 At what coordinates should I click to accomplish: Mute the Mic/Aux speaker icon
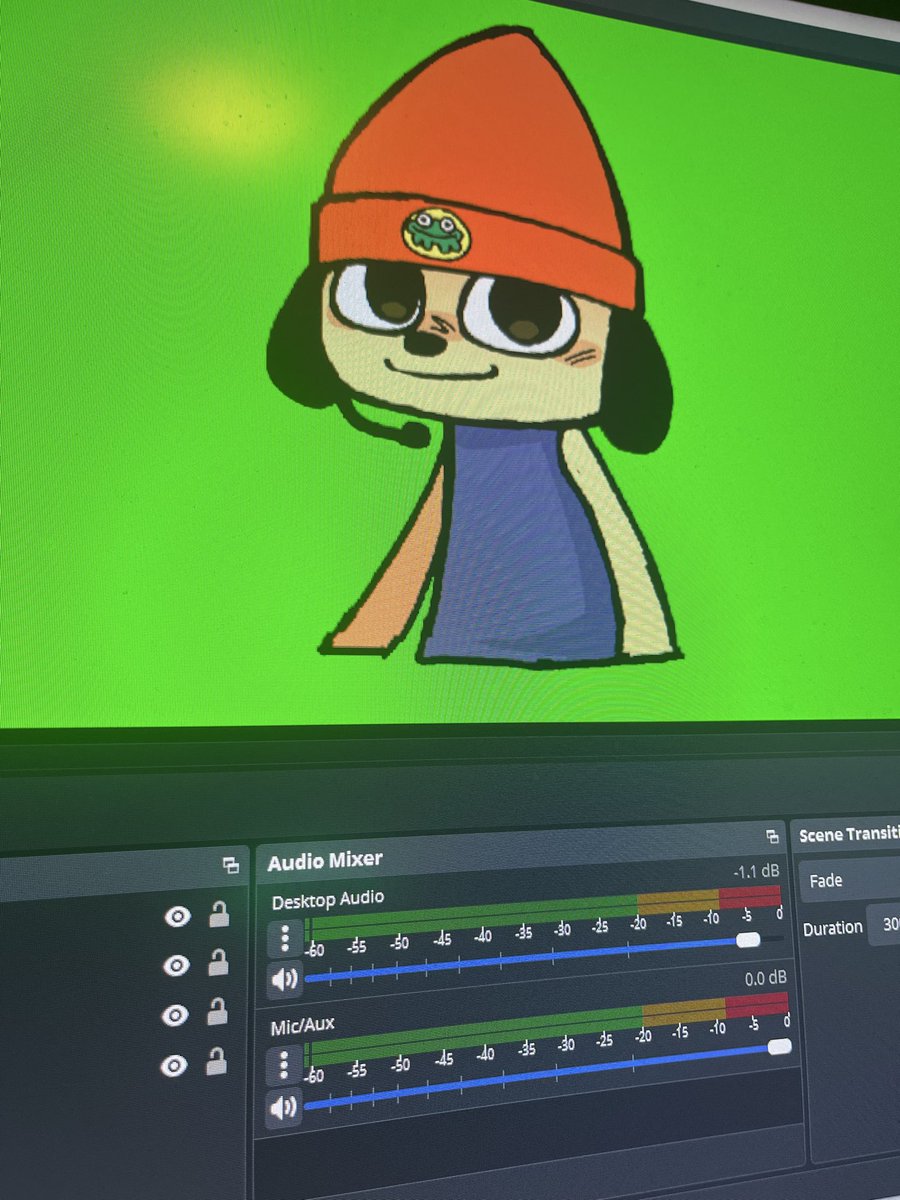point(284,1108)
